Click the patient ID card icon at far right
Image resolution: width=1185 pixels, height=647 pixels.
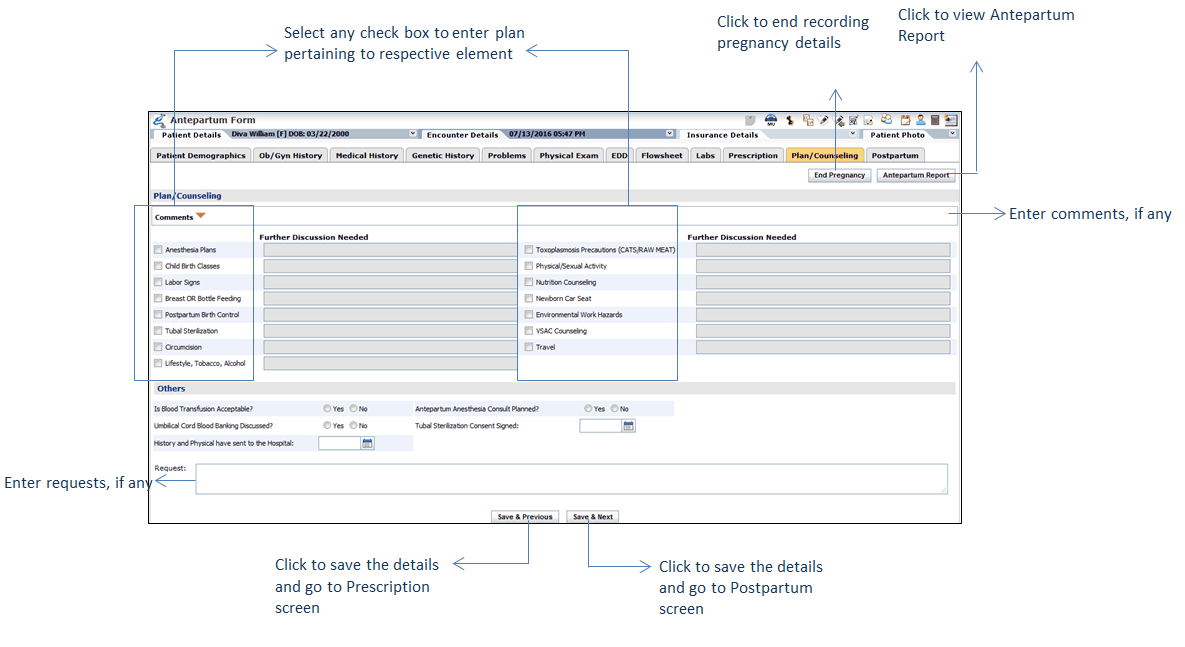pos(950,120)
